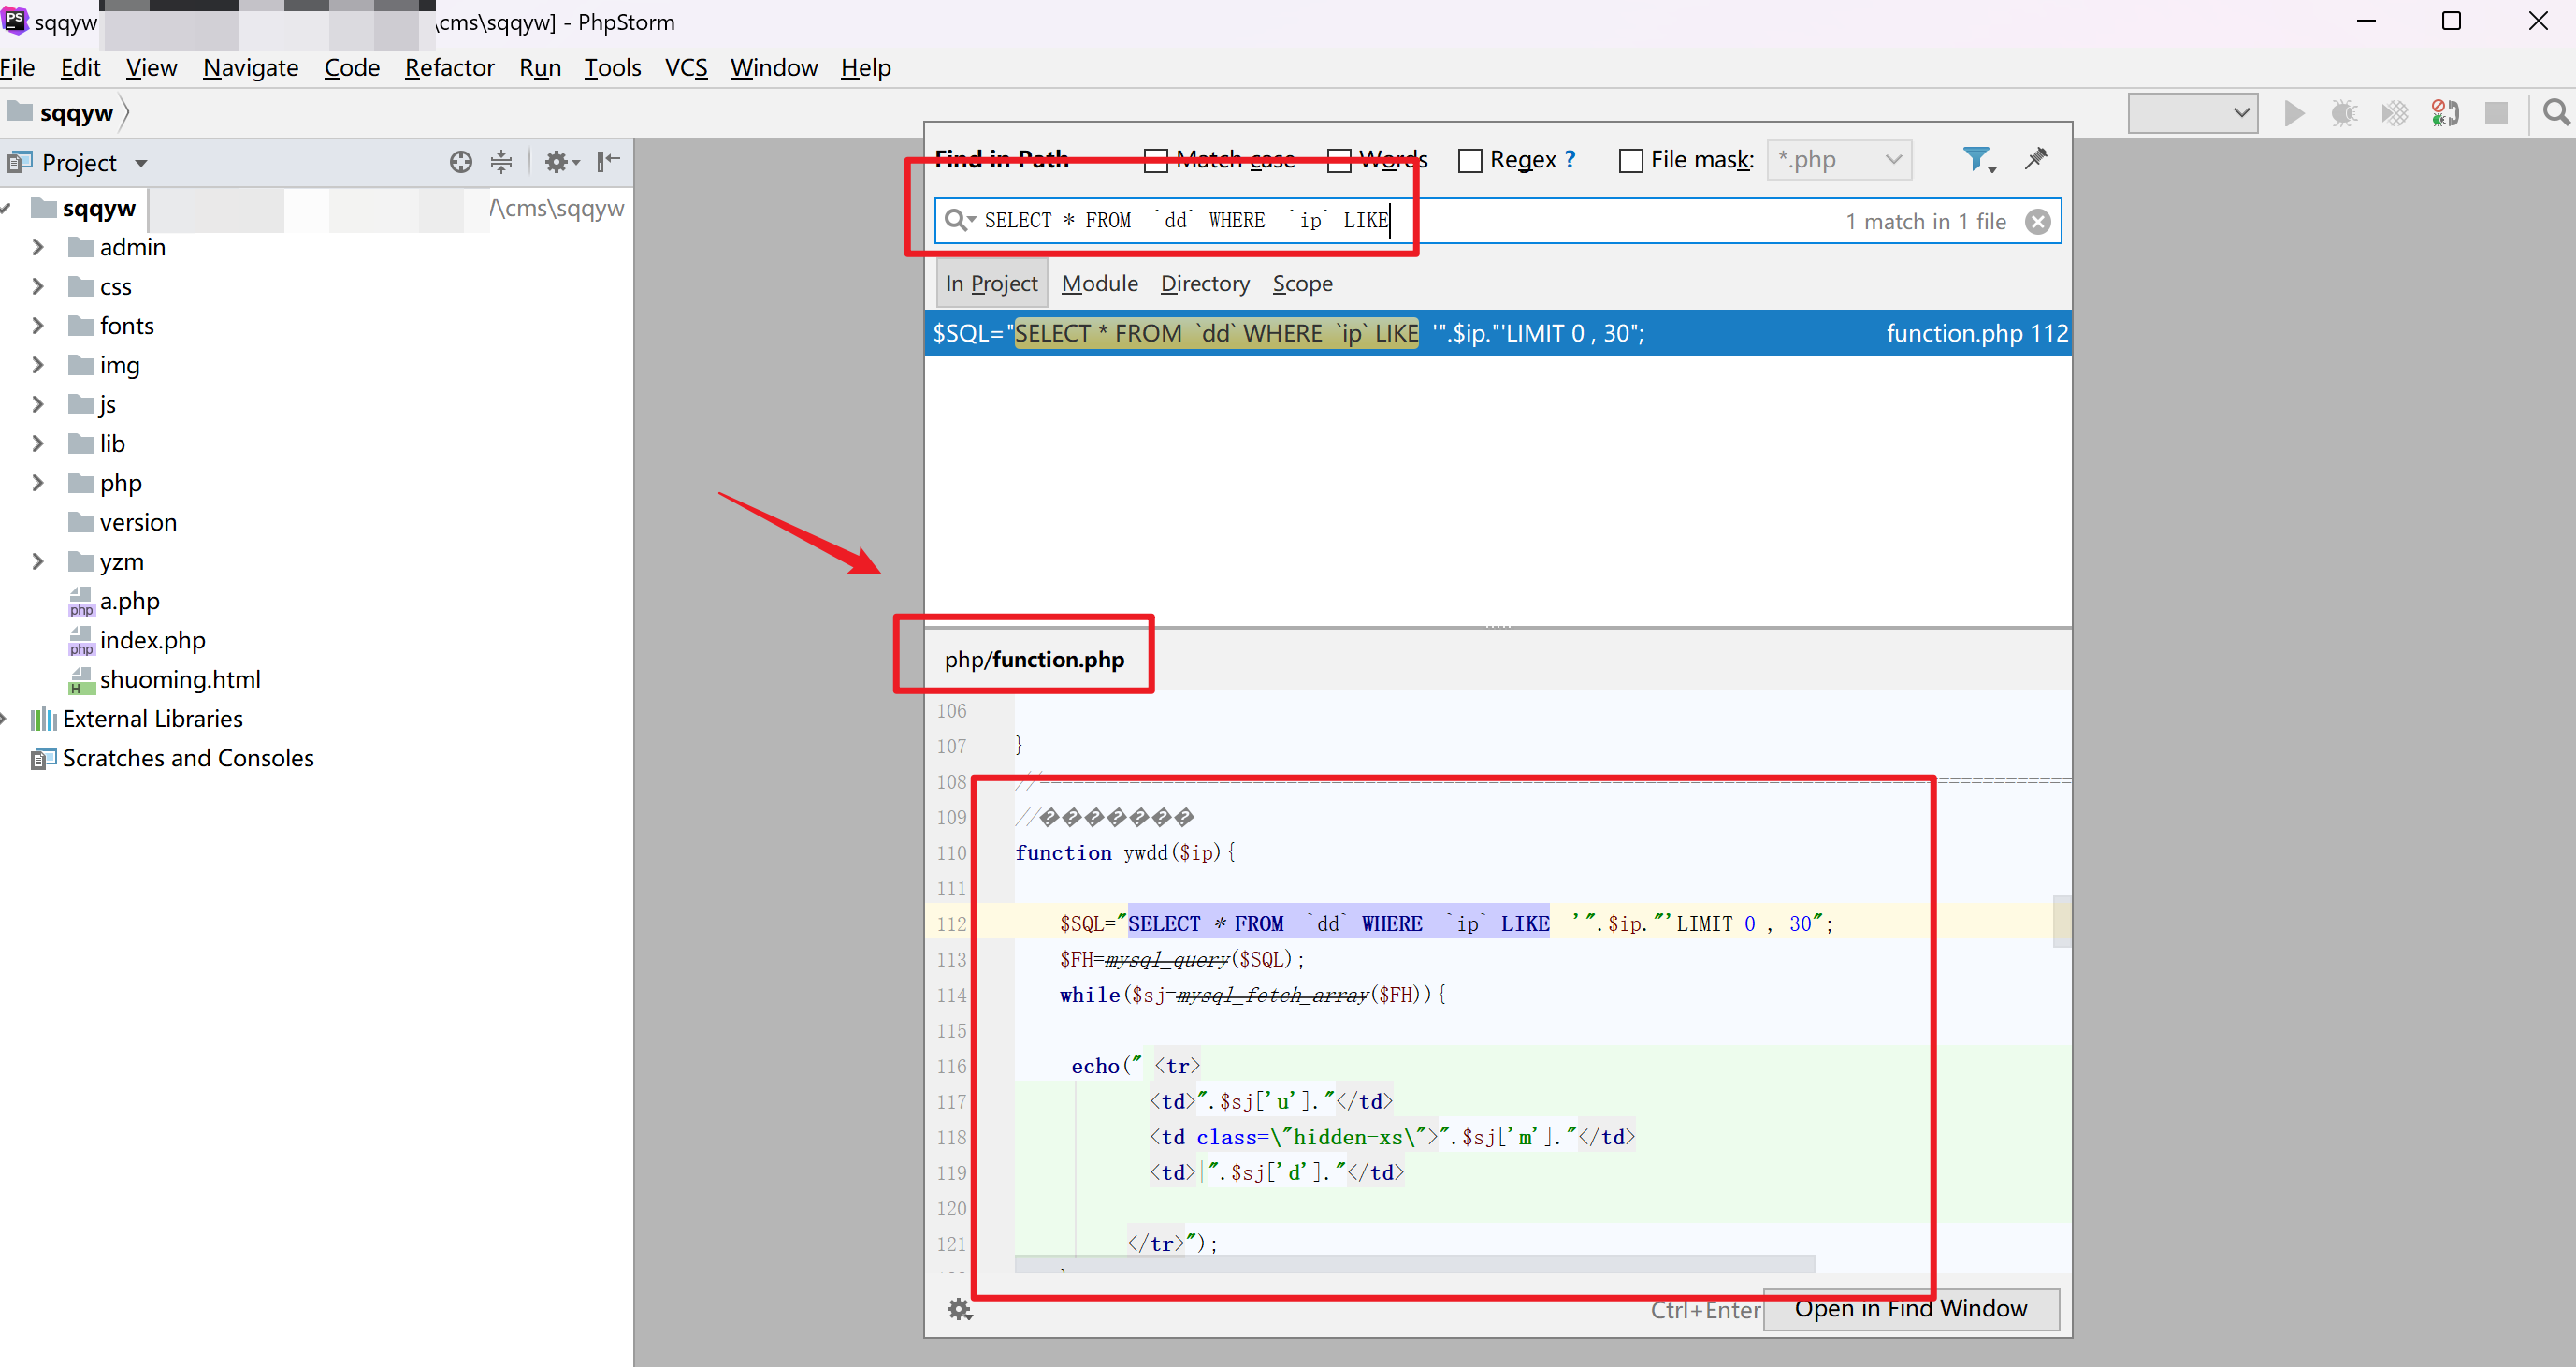
Task: Click the Run (play) toolbar icon
Action: tap(2295, 113)
